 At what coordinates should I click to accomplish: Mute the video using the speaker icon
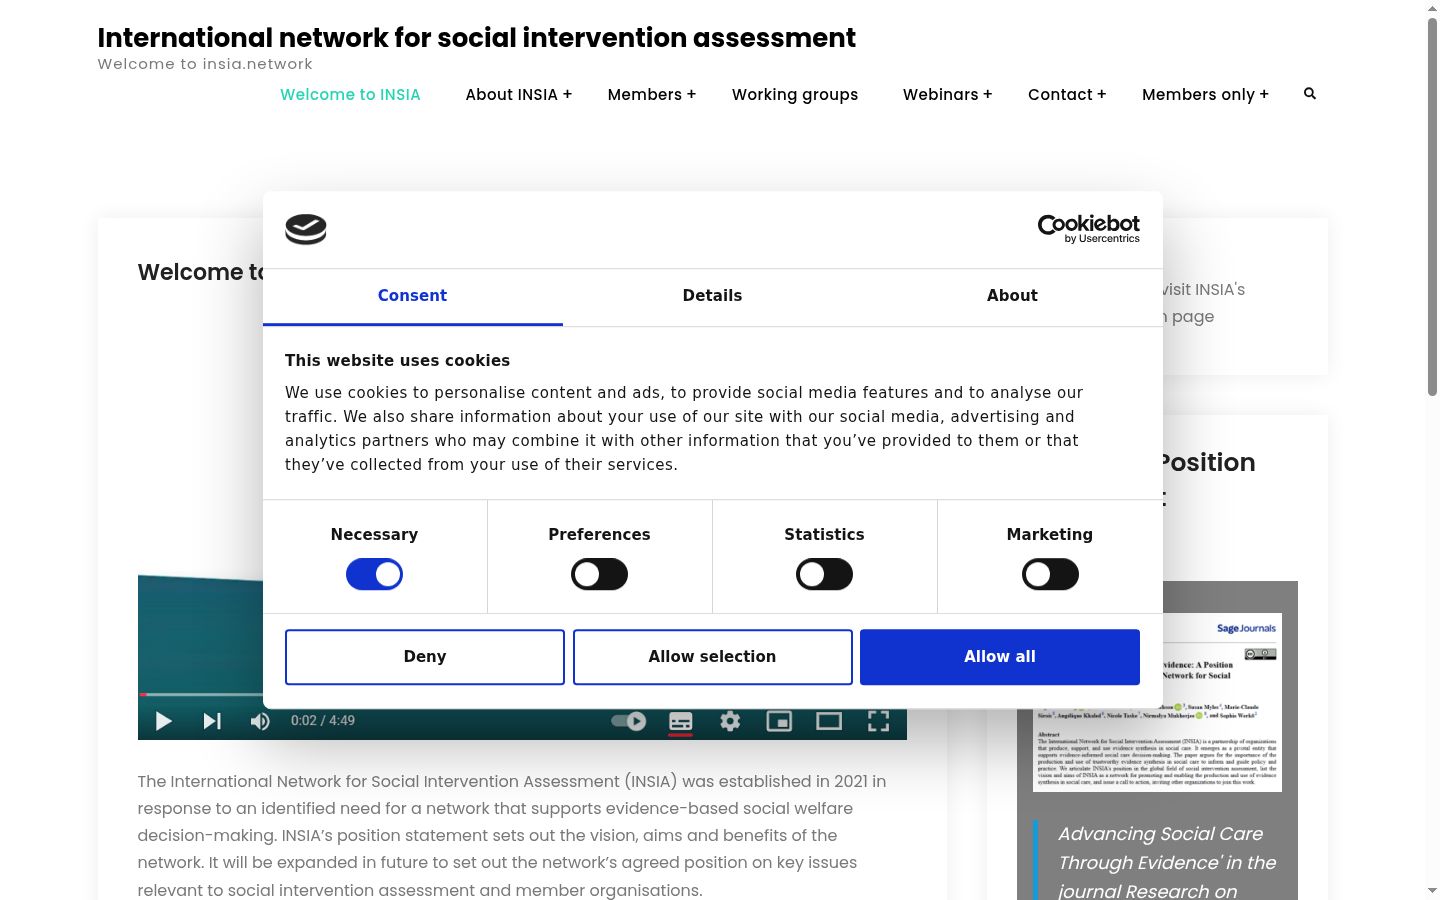260,721
